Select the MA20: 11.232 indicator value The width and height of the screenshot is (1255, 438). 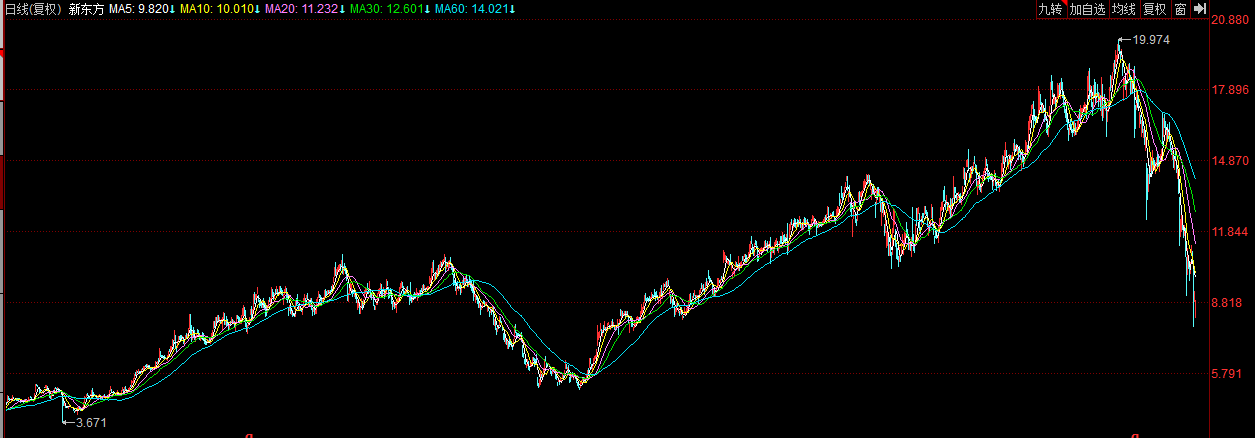(x=306, y=9)
